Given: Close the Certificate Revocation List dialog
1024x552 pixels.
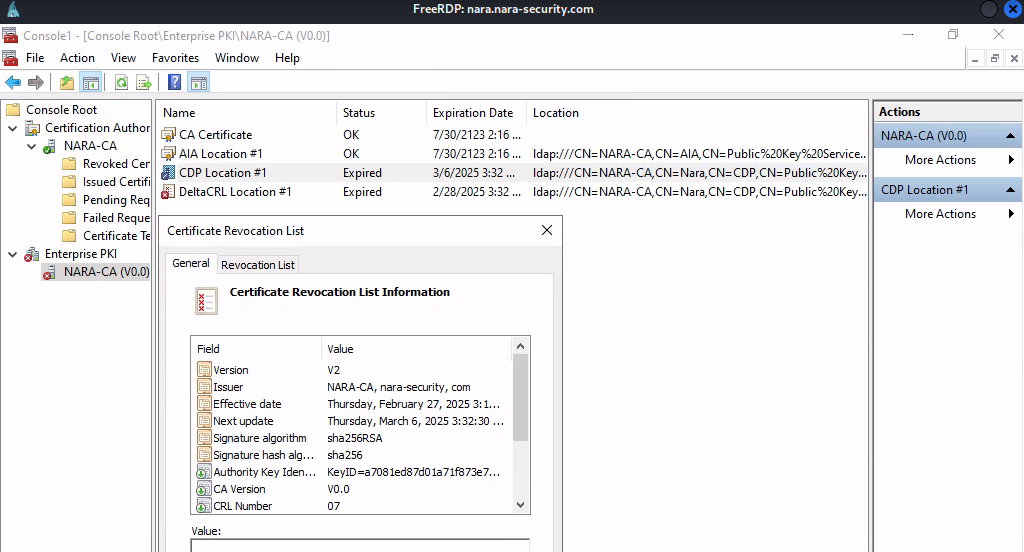Looking at the screenshot, I should (x=546, y=231).
